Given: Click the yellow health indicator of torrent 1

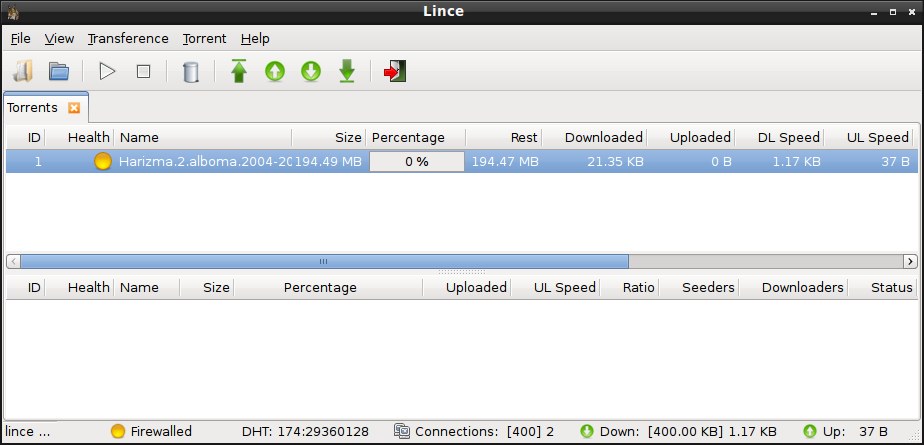Looking at the screenshot, I should click(x=103, y=161).
